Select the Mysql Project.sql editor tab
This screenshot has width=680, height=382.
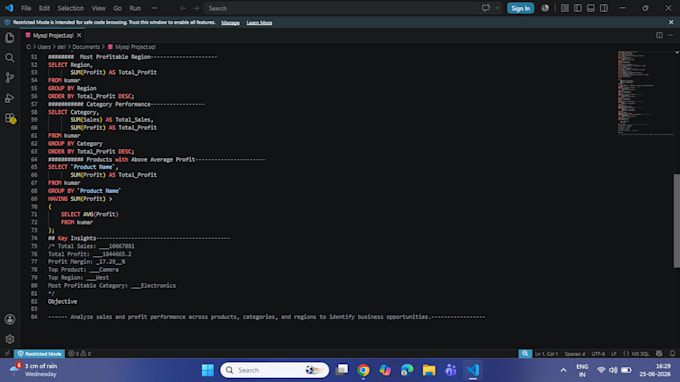[53, 35]
